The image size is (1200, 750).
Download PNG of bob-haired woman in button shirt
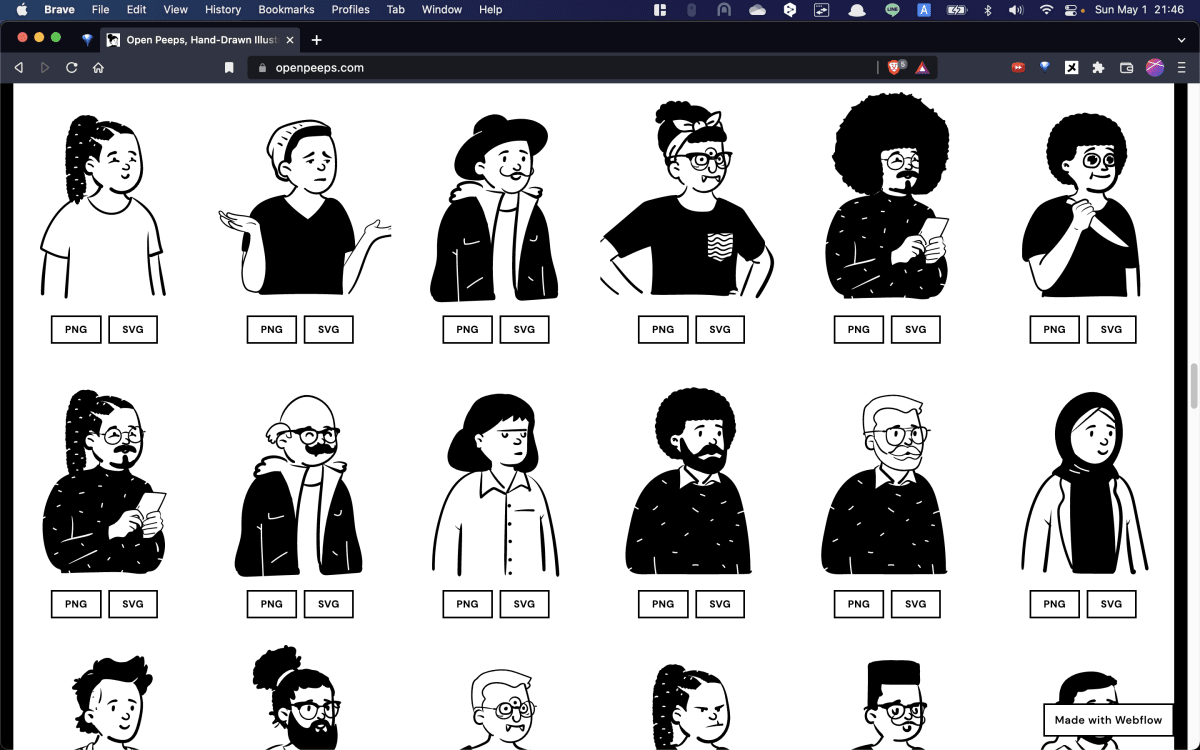(467, 604)
